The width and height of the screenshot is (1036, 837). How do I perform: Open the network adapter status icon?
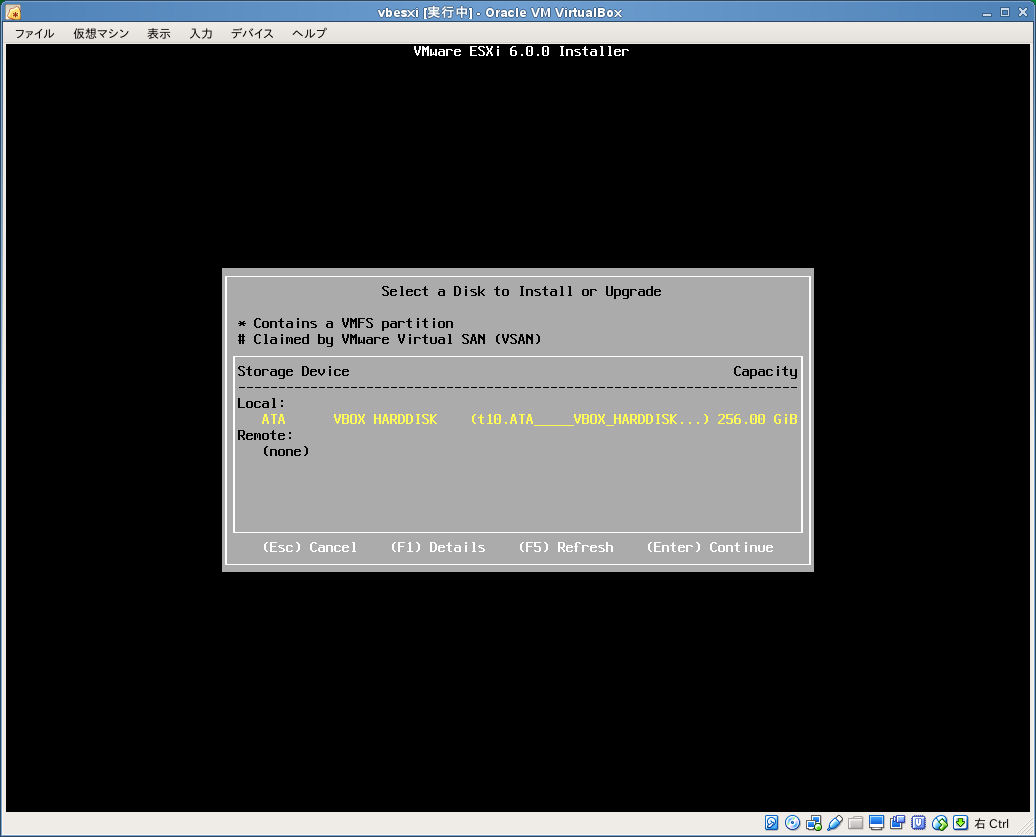[x=813, y=822]
